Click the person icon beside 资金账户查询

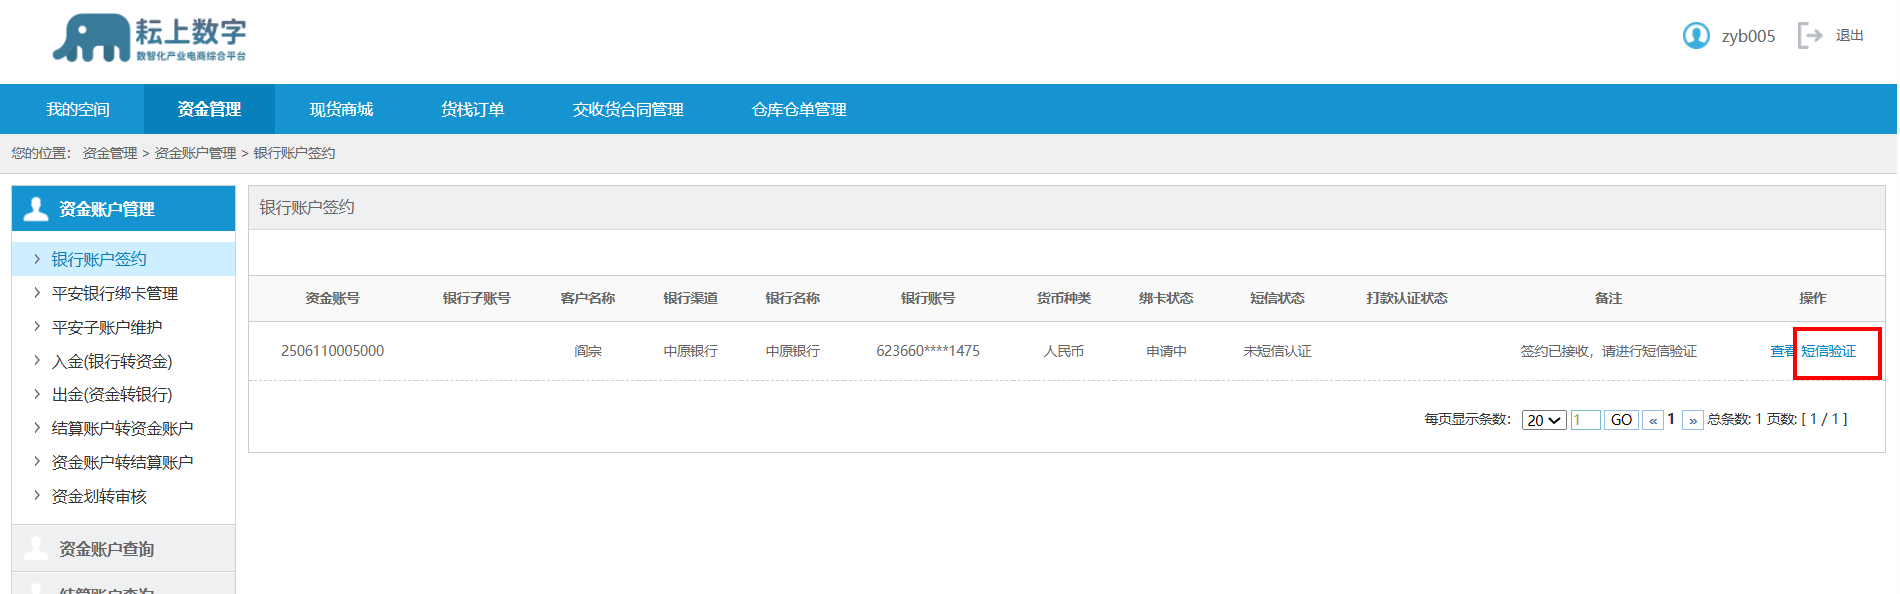(36, 548)
